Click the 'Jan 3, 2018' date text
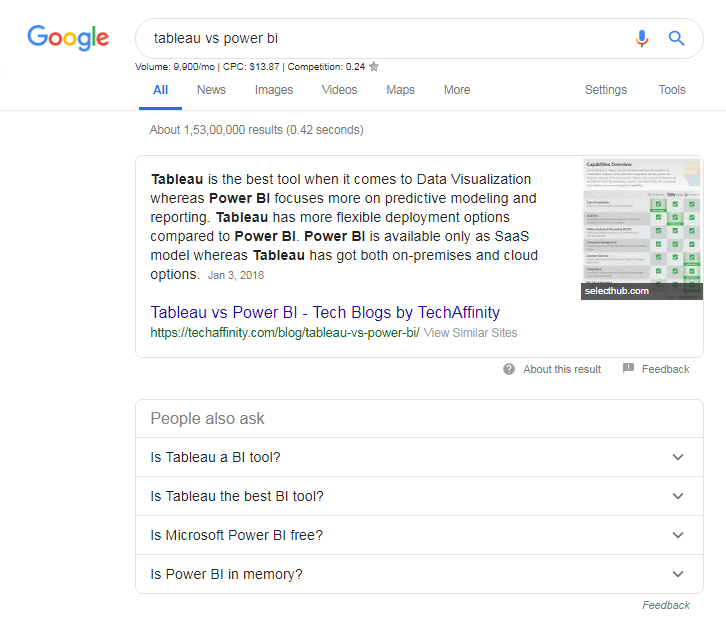The height and width of the screenshot is (636, 726). pos(236,275)
